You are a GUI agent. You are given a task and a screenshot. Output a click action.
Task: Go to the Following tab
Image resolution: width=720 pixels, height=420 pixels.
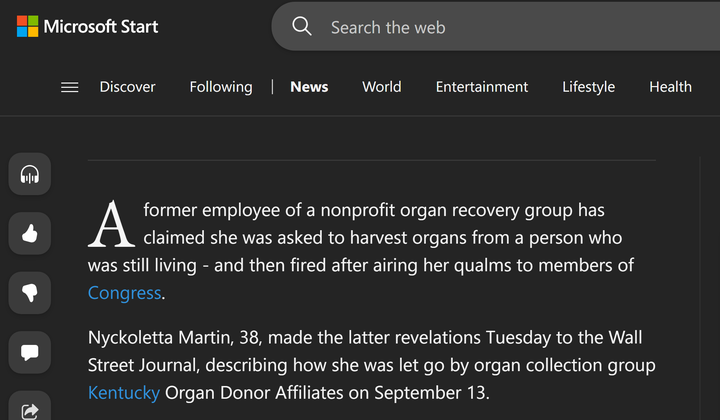221,87
